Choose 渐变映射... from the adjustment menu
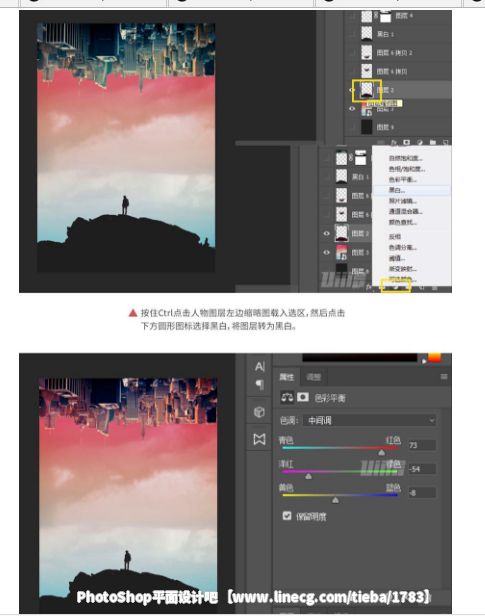This screenshot has height=616, width=485. click(411, 269)
